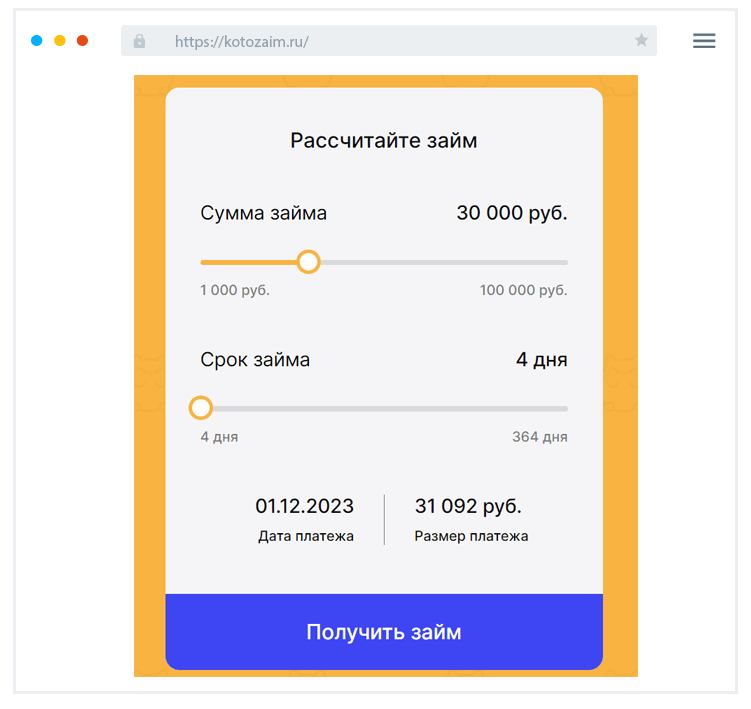Focus the kotozaim.ru URL field
The image size is (751, 709).
tap(380, 41)
